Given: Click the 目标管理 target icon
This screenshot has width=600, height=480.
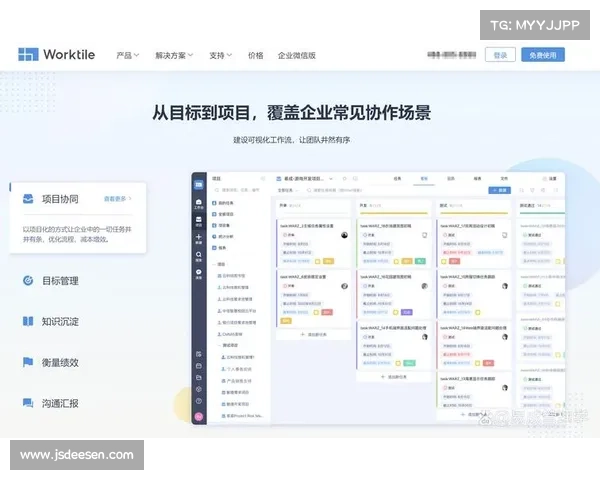Looking at the screenshot, I should (x=28, y=281).
